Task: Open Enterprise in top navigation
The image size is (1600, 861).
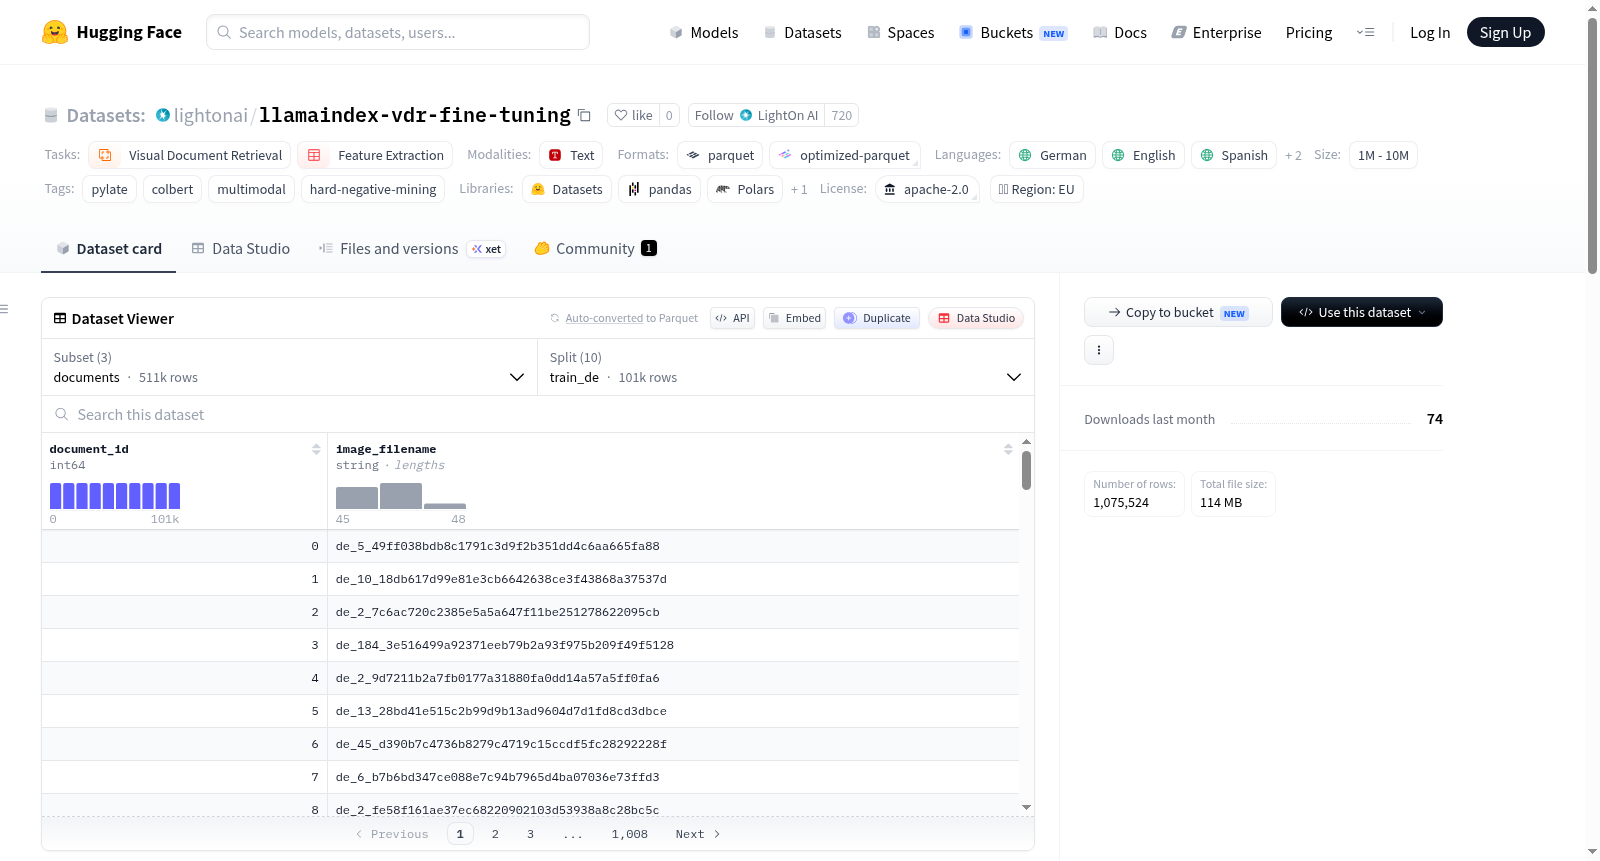Action: [x=1216, y=32]
